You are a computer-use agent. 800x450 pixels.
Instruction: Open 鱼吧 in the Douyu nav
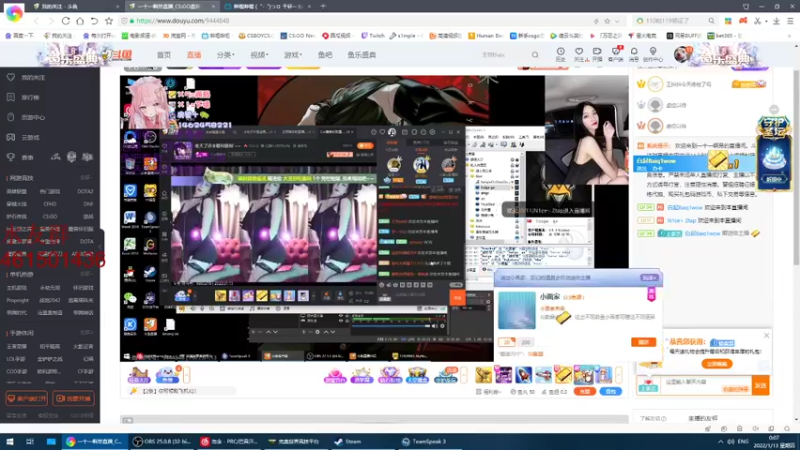325,55
